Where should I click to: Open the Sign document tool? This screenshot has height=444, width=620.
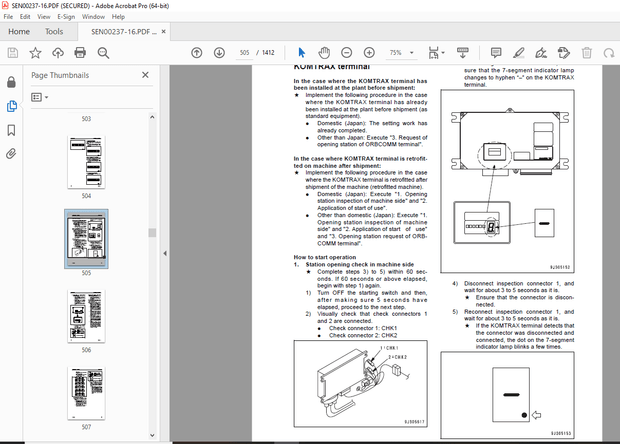(x=541, y=53)
